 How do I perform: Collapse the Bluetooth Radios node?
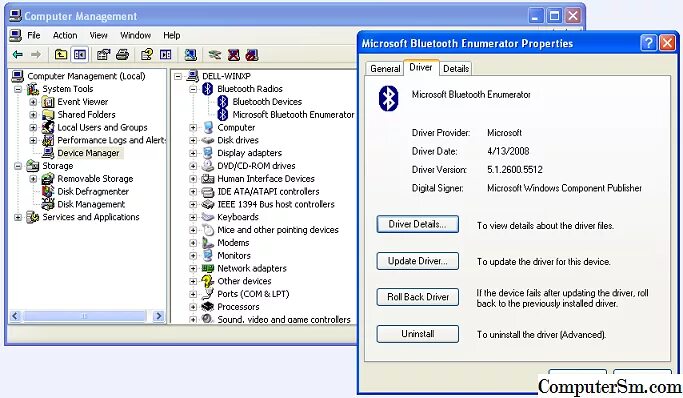193,89
